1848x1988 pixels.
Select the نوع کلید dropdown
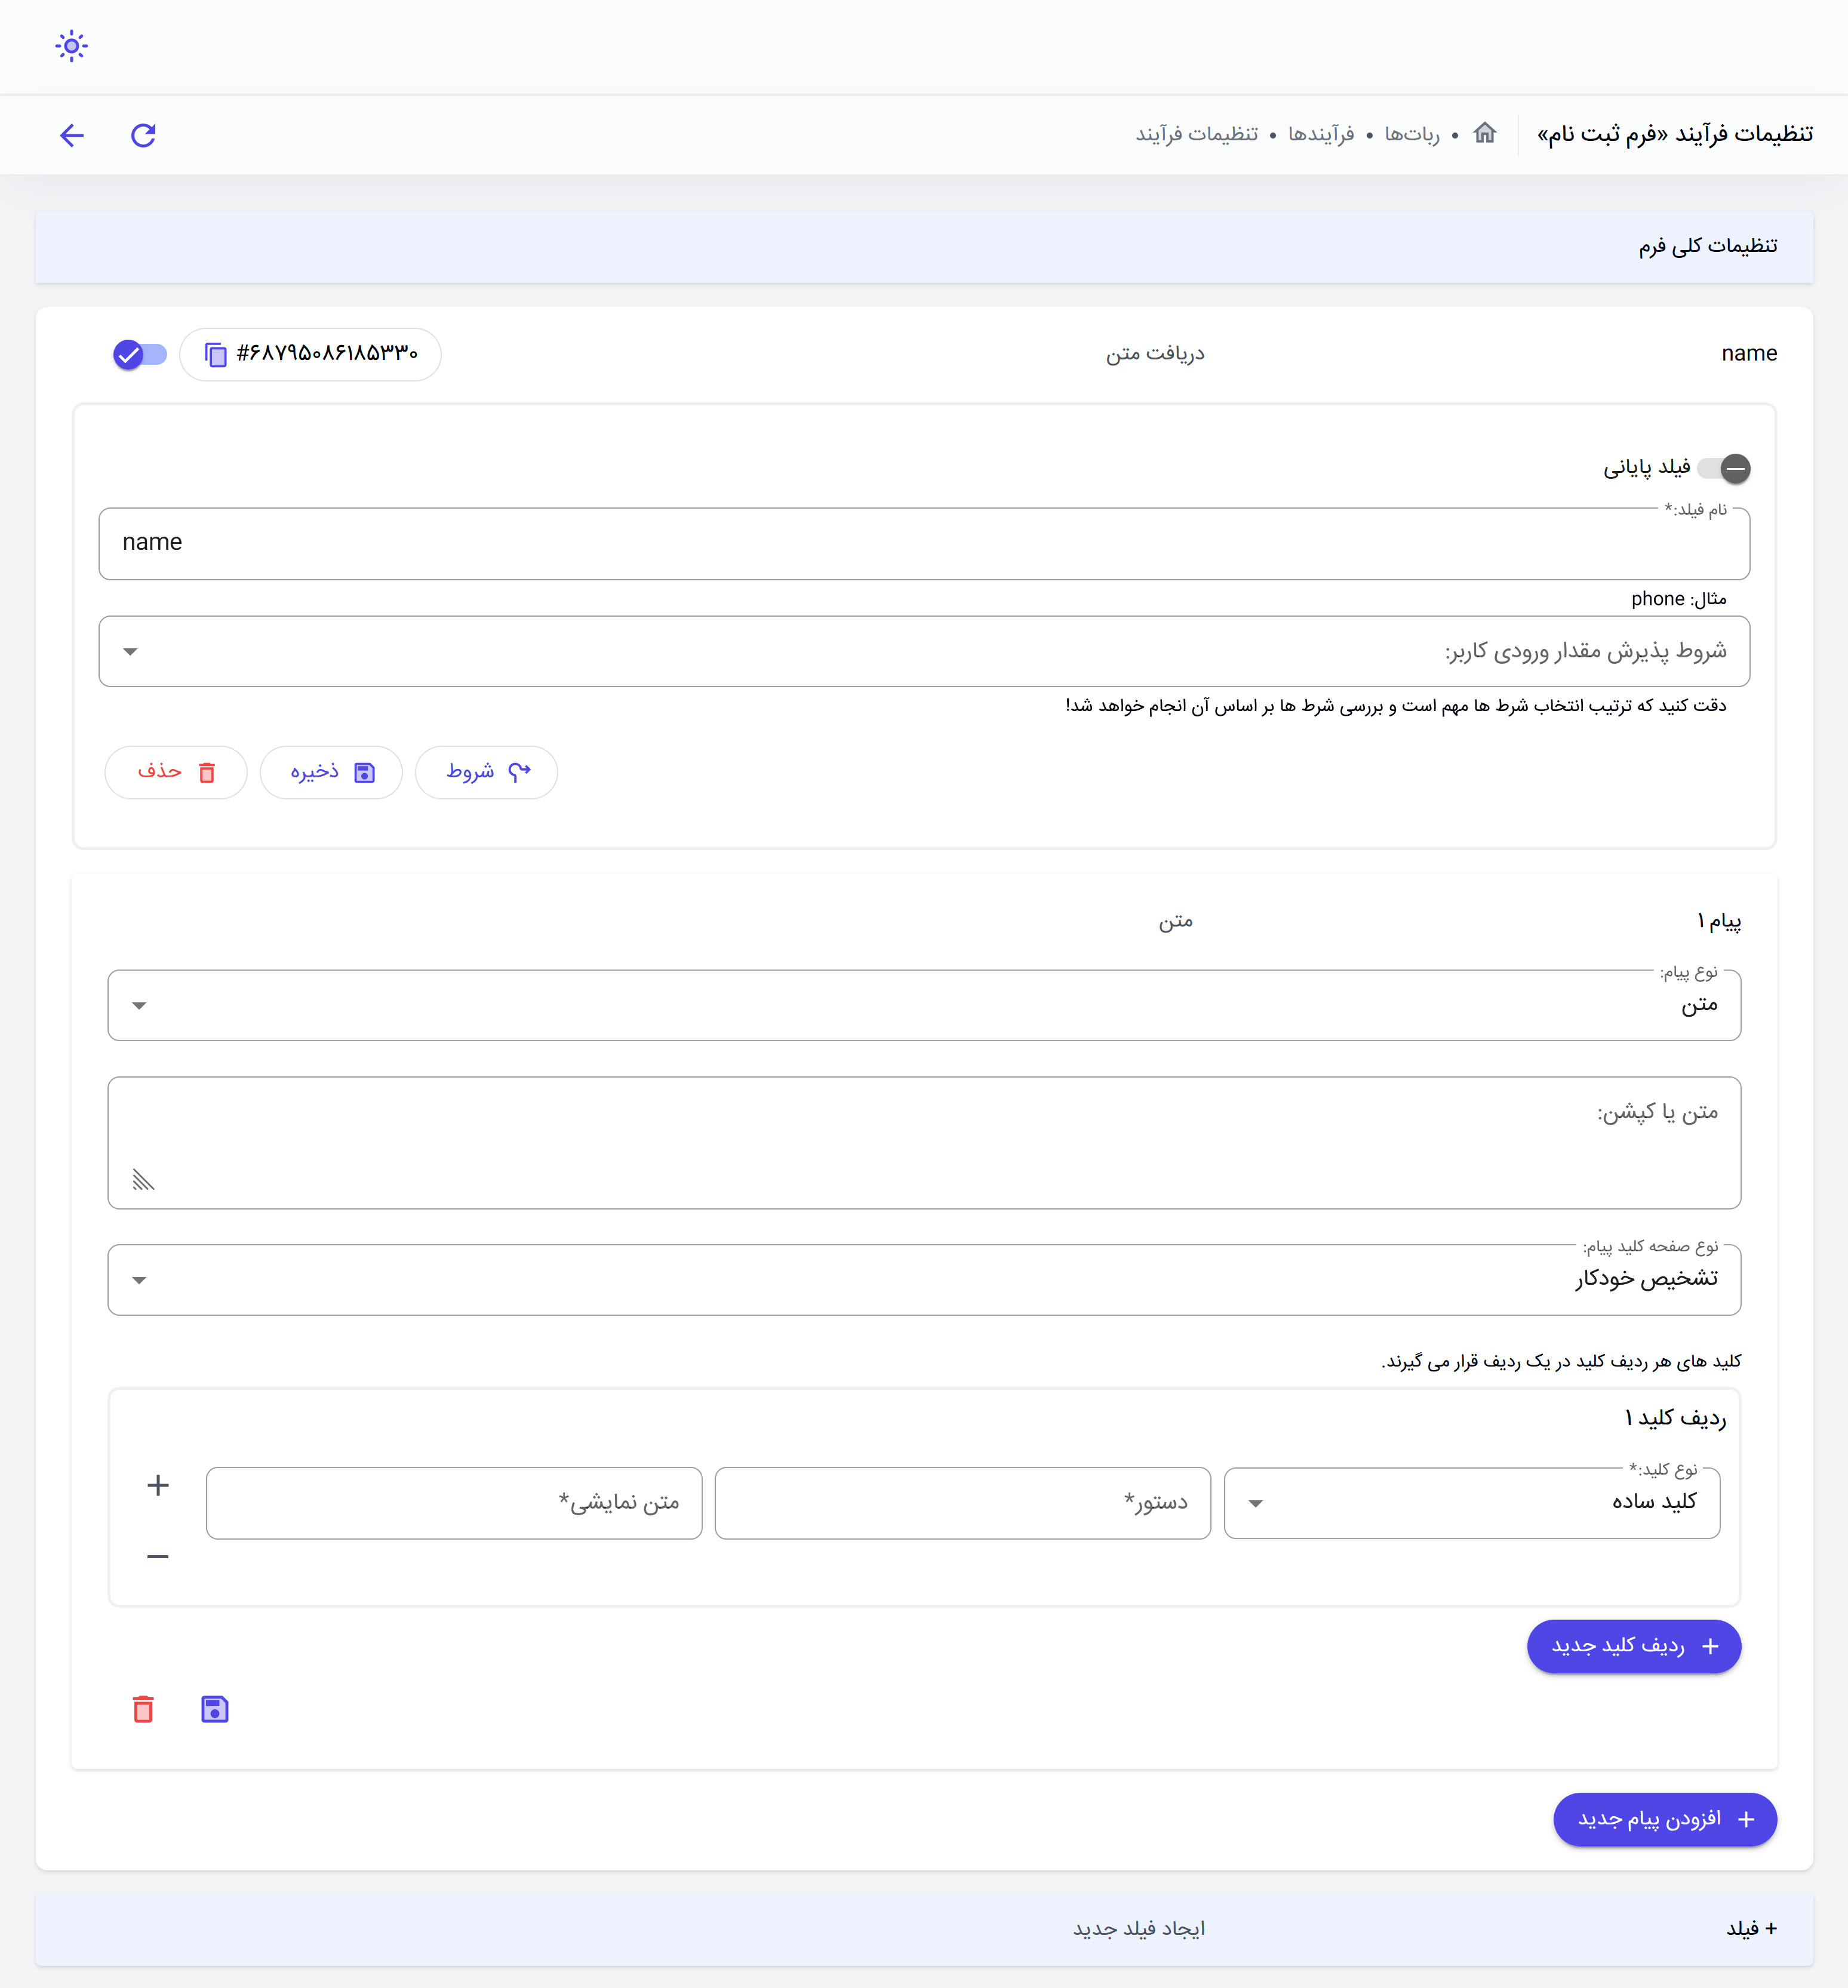pyautogui.click(x=1471, y=1503)
